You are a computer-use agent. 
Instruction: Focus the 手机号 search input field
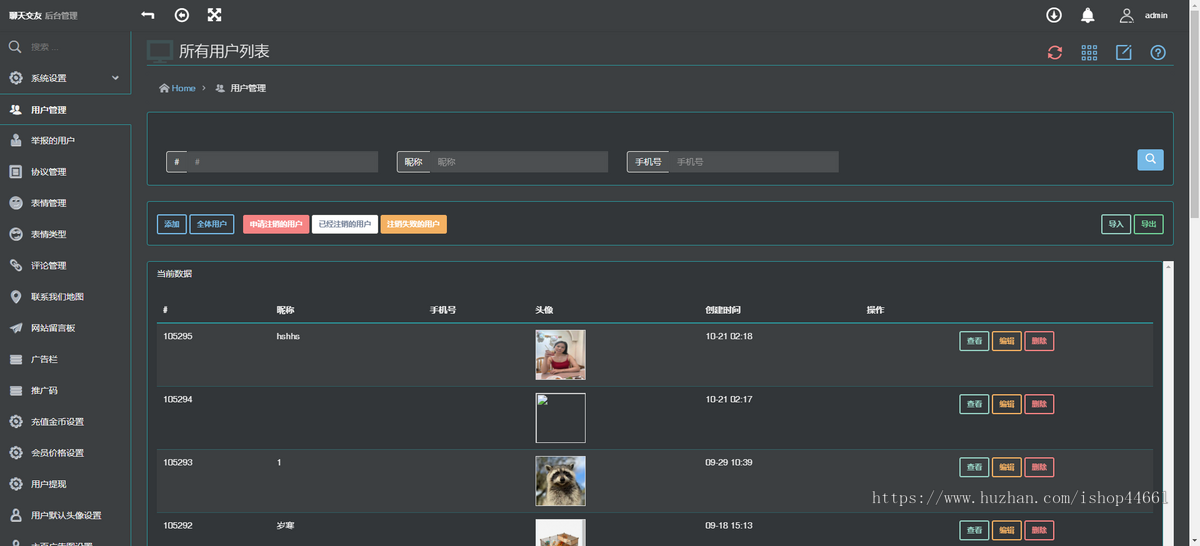752,162
